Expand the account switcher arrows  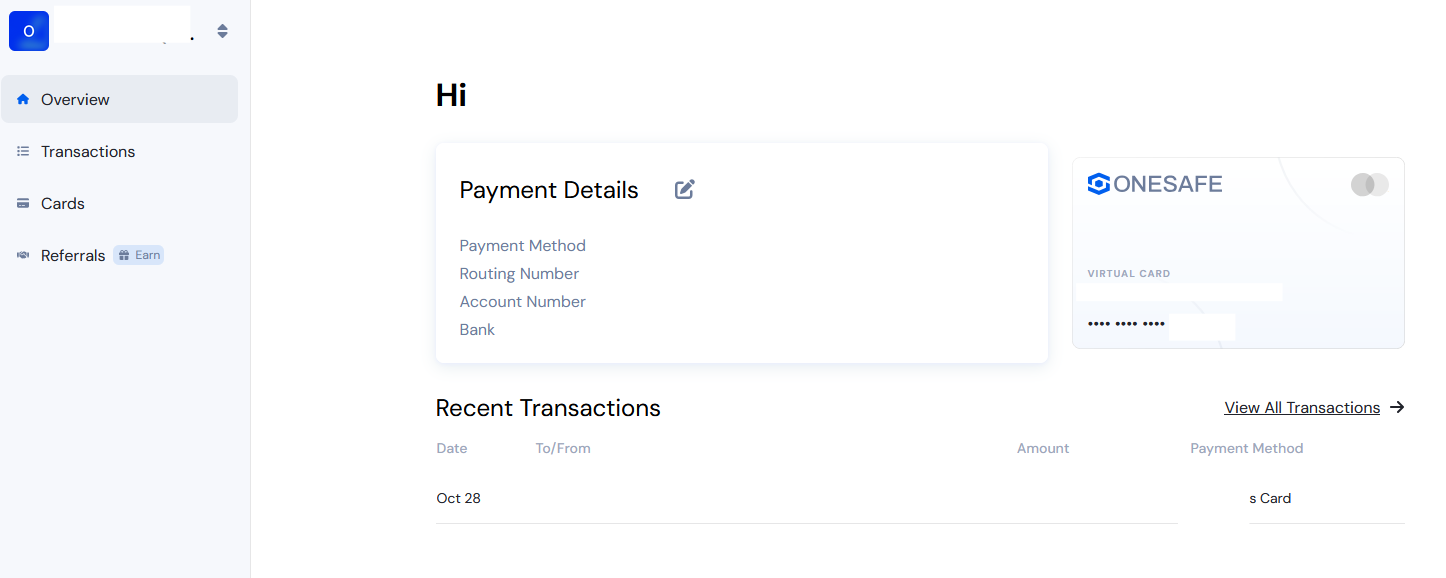coord(222,31)
